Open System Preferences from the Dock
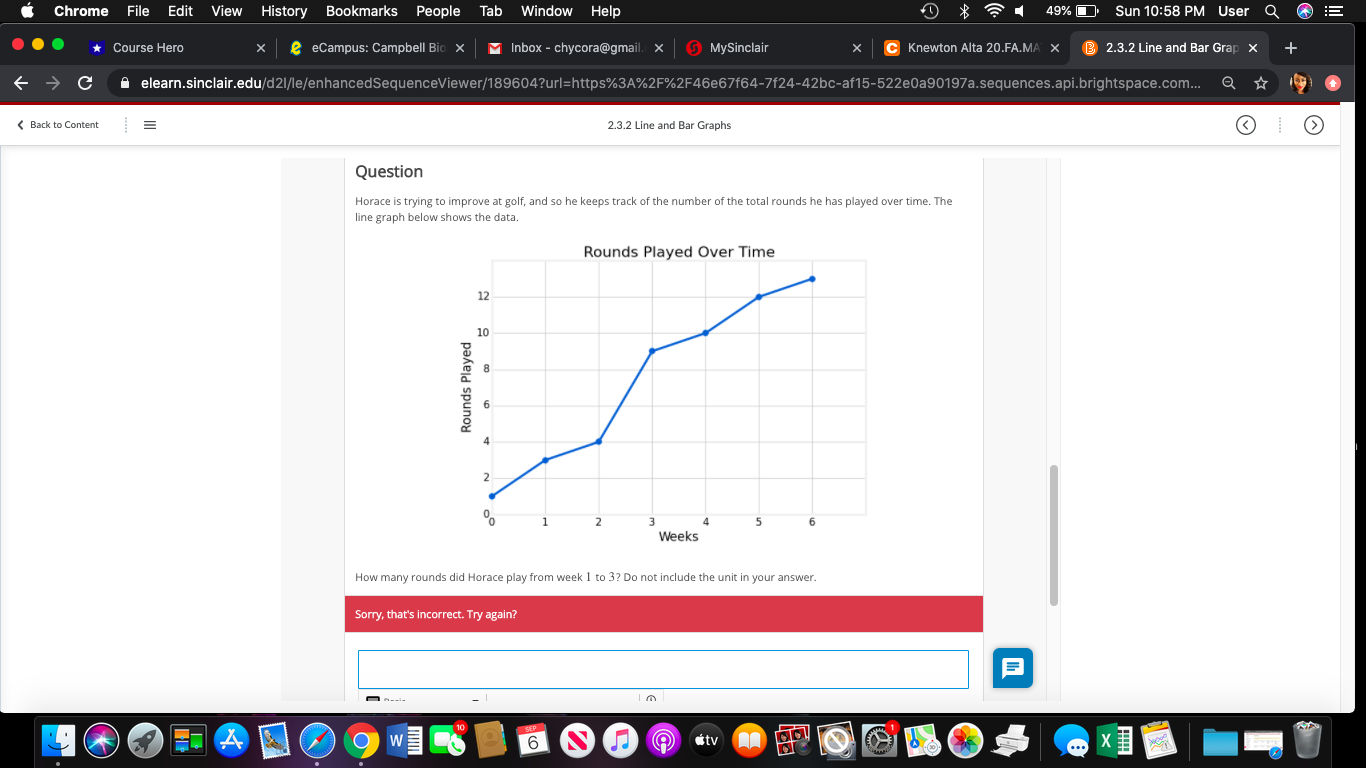This screenshot has height=768, width=1366. pyautogui.click(x=879, y=740)
